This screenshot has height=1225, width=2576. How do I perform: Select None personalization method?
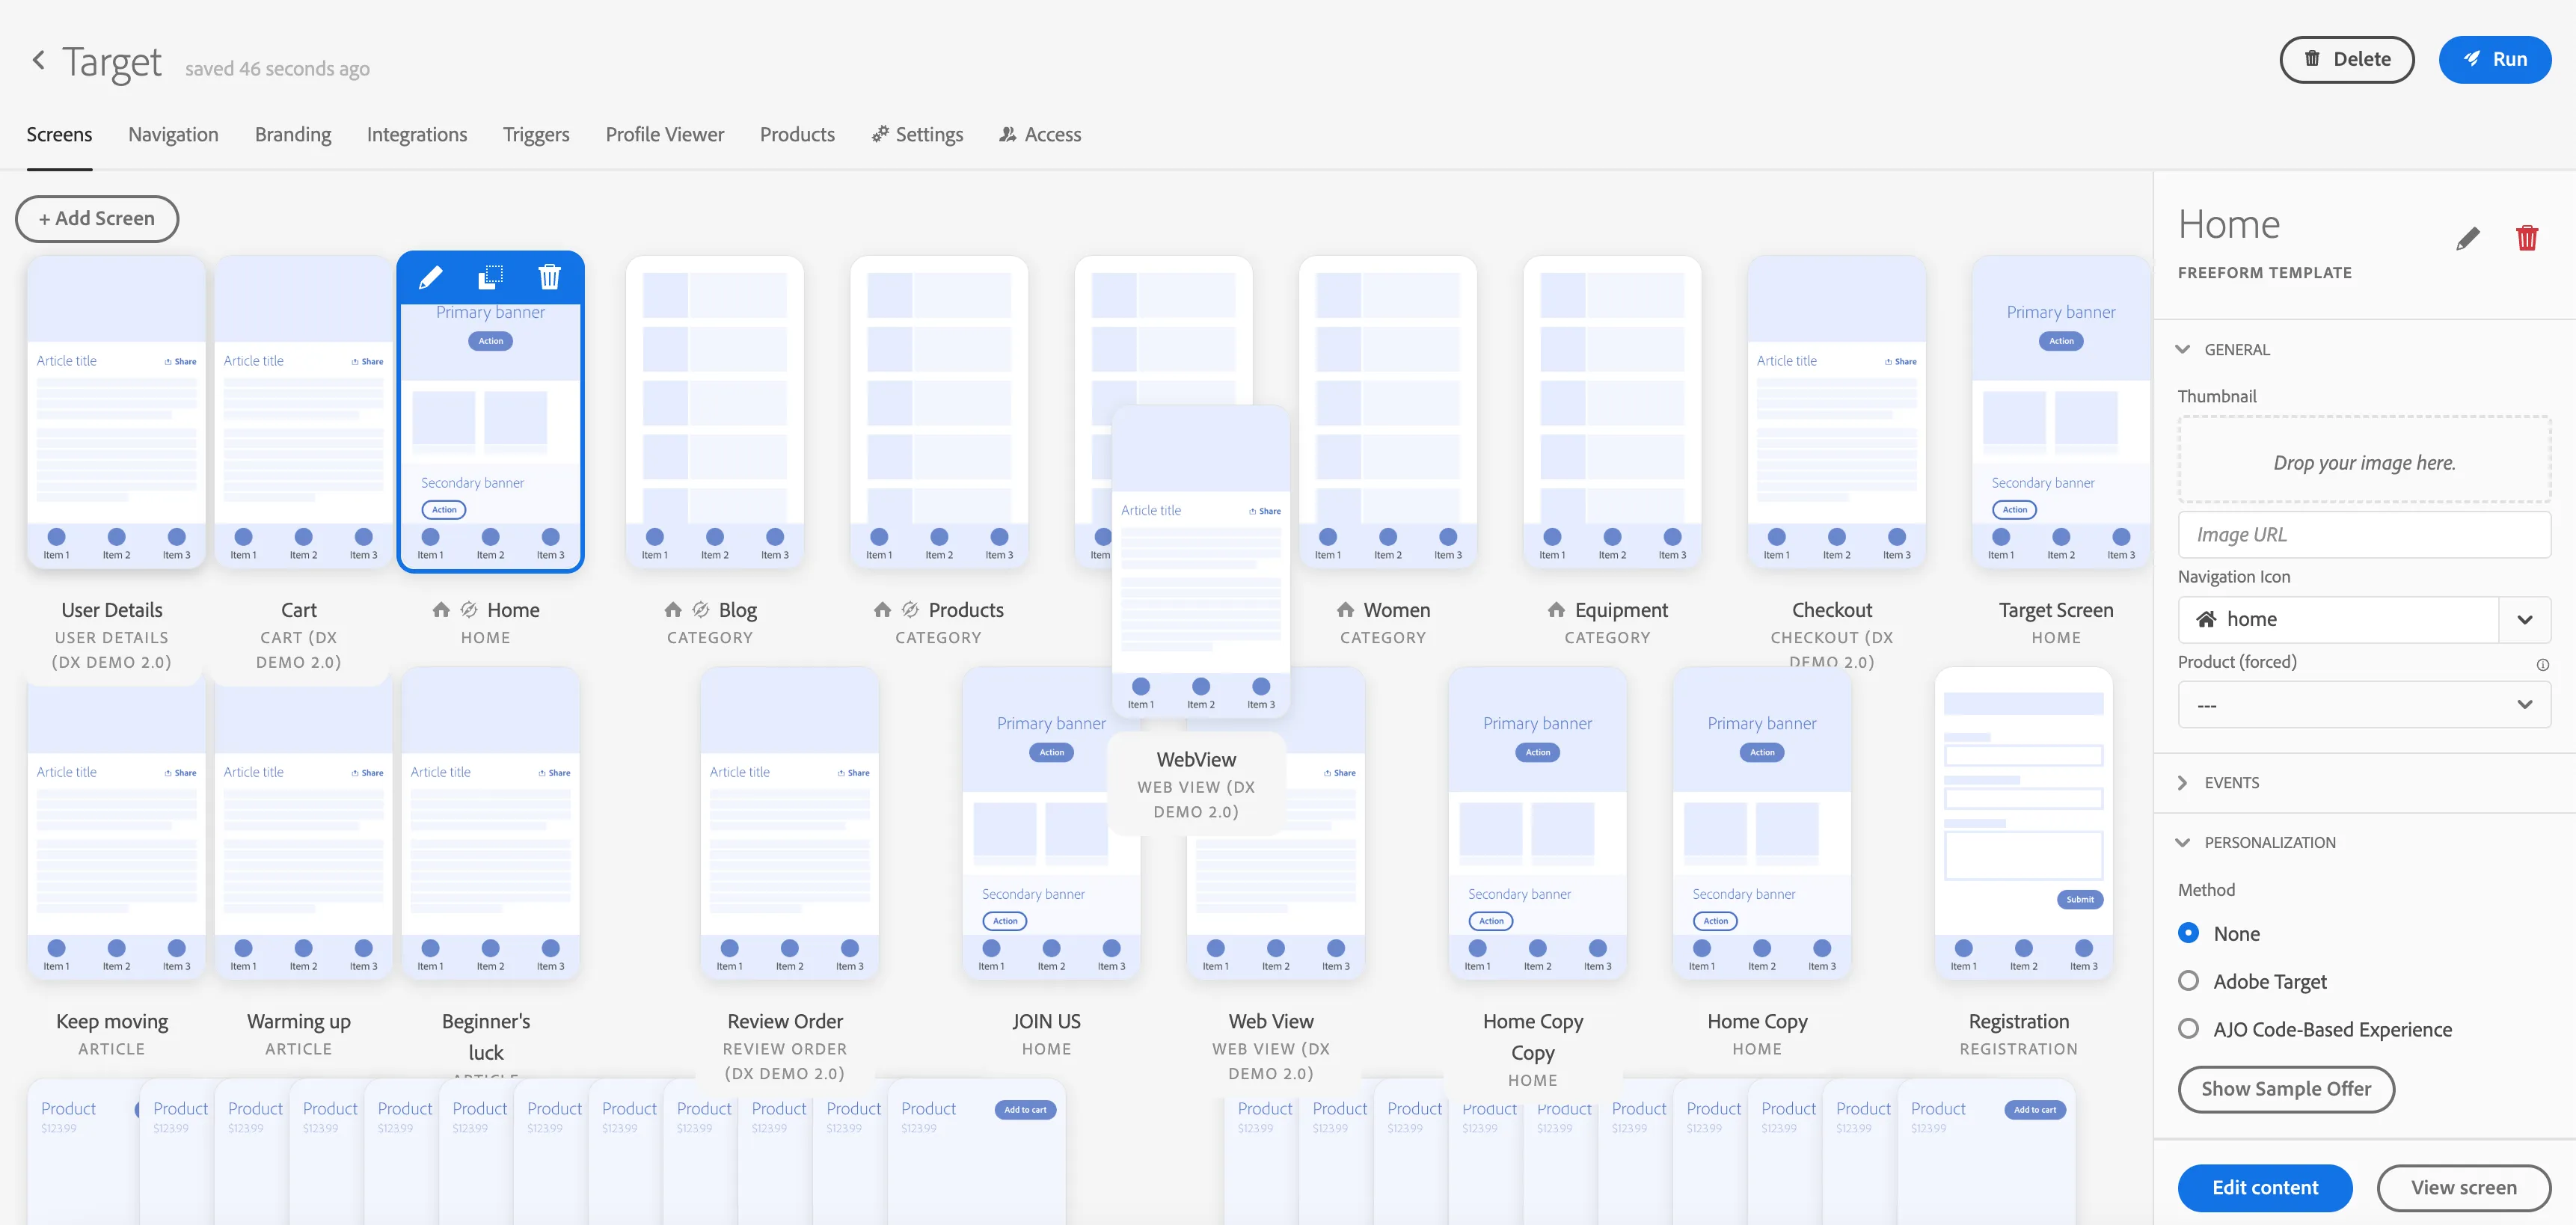click(2188, 932)
